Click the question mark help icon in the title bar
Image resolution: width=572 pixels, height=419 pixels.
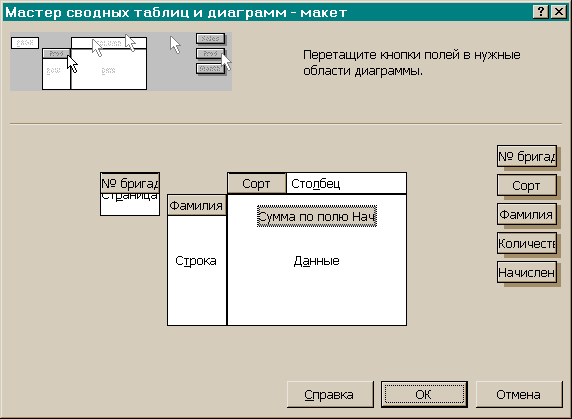541,12
